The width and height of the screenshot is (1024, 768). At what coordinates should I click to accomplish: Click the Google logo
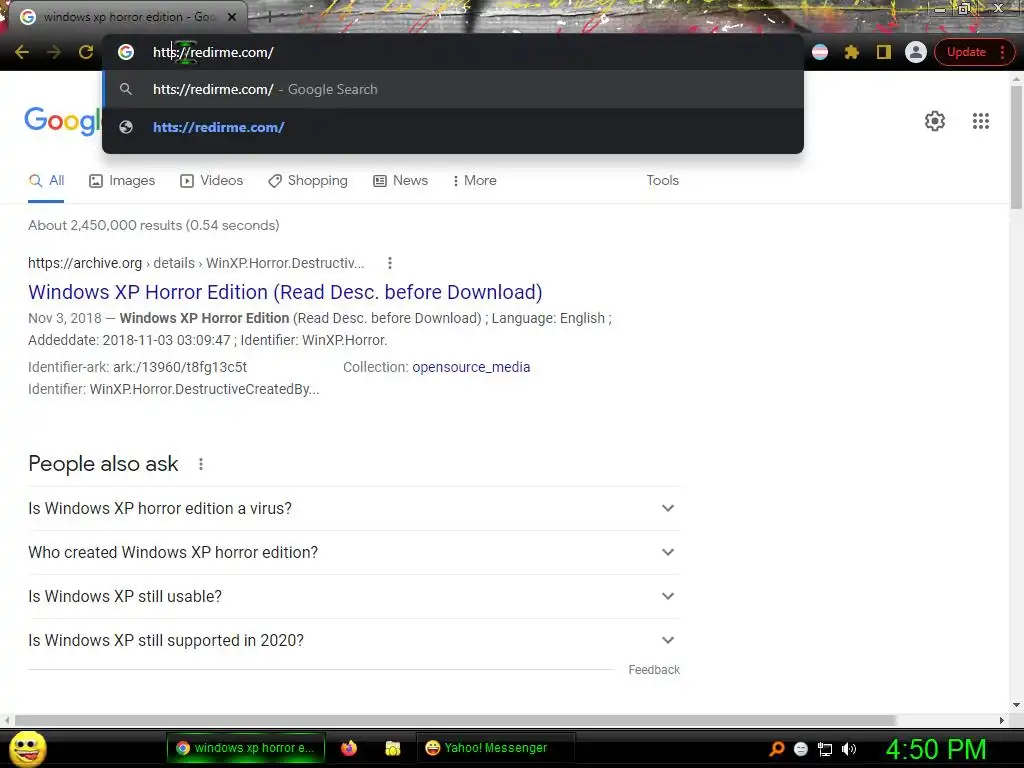click(63, 121)
